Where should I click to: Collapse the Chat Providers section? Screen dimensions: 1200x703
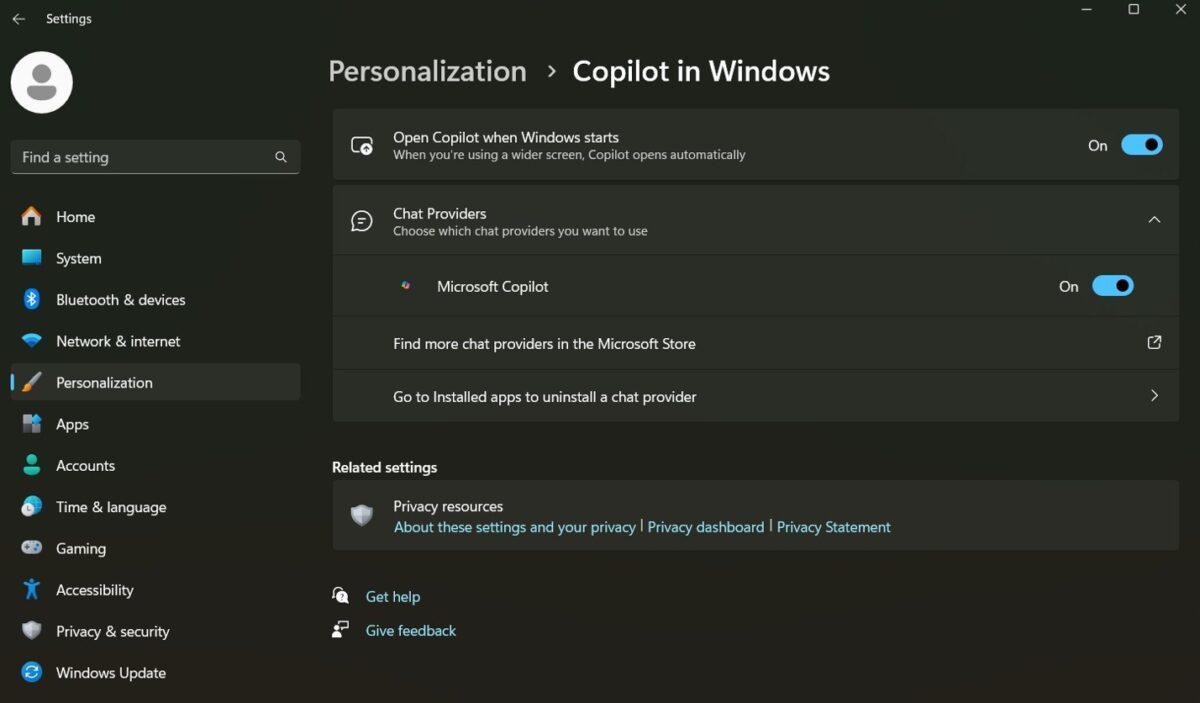click(x=1154, y=220)
